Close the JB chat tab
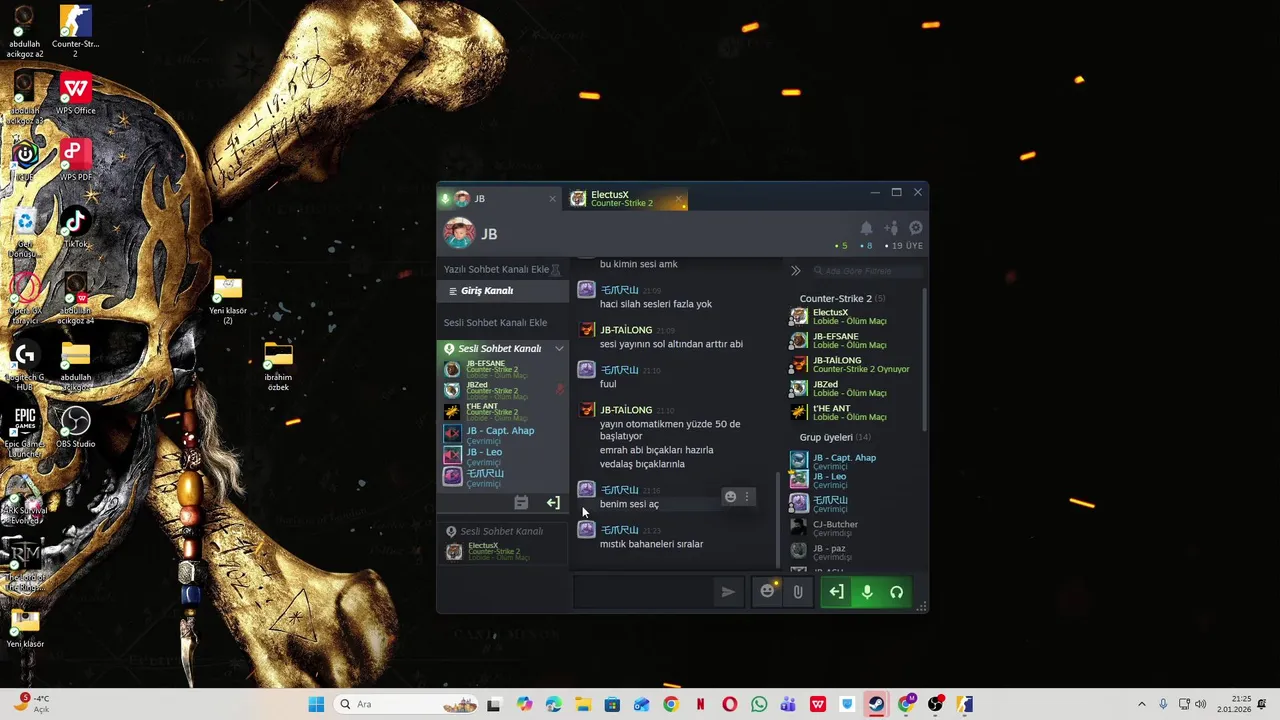Screen dimensions: 1280x720 [x=552, y=199]
